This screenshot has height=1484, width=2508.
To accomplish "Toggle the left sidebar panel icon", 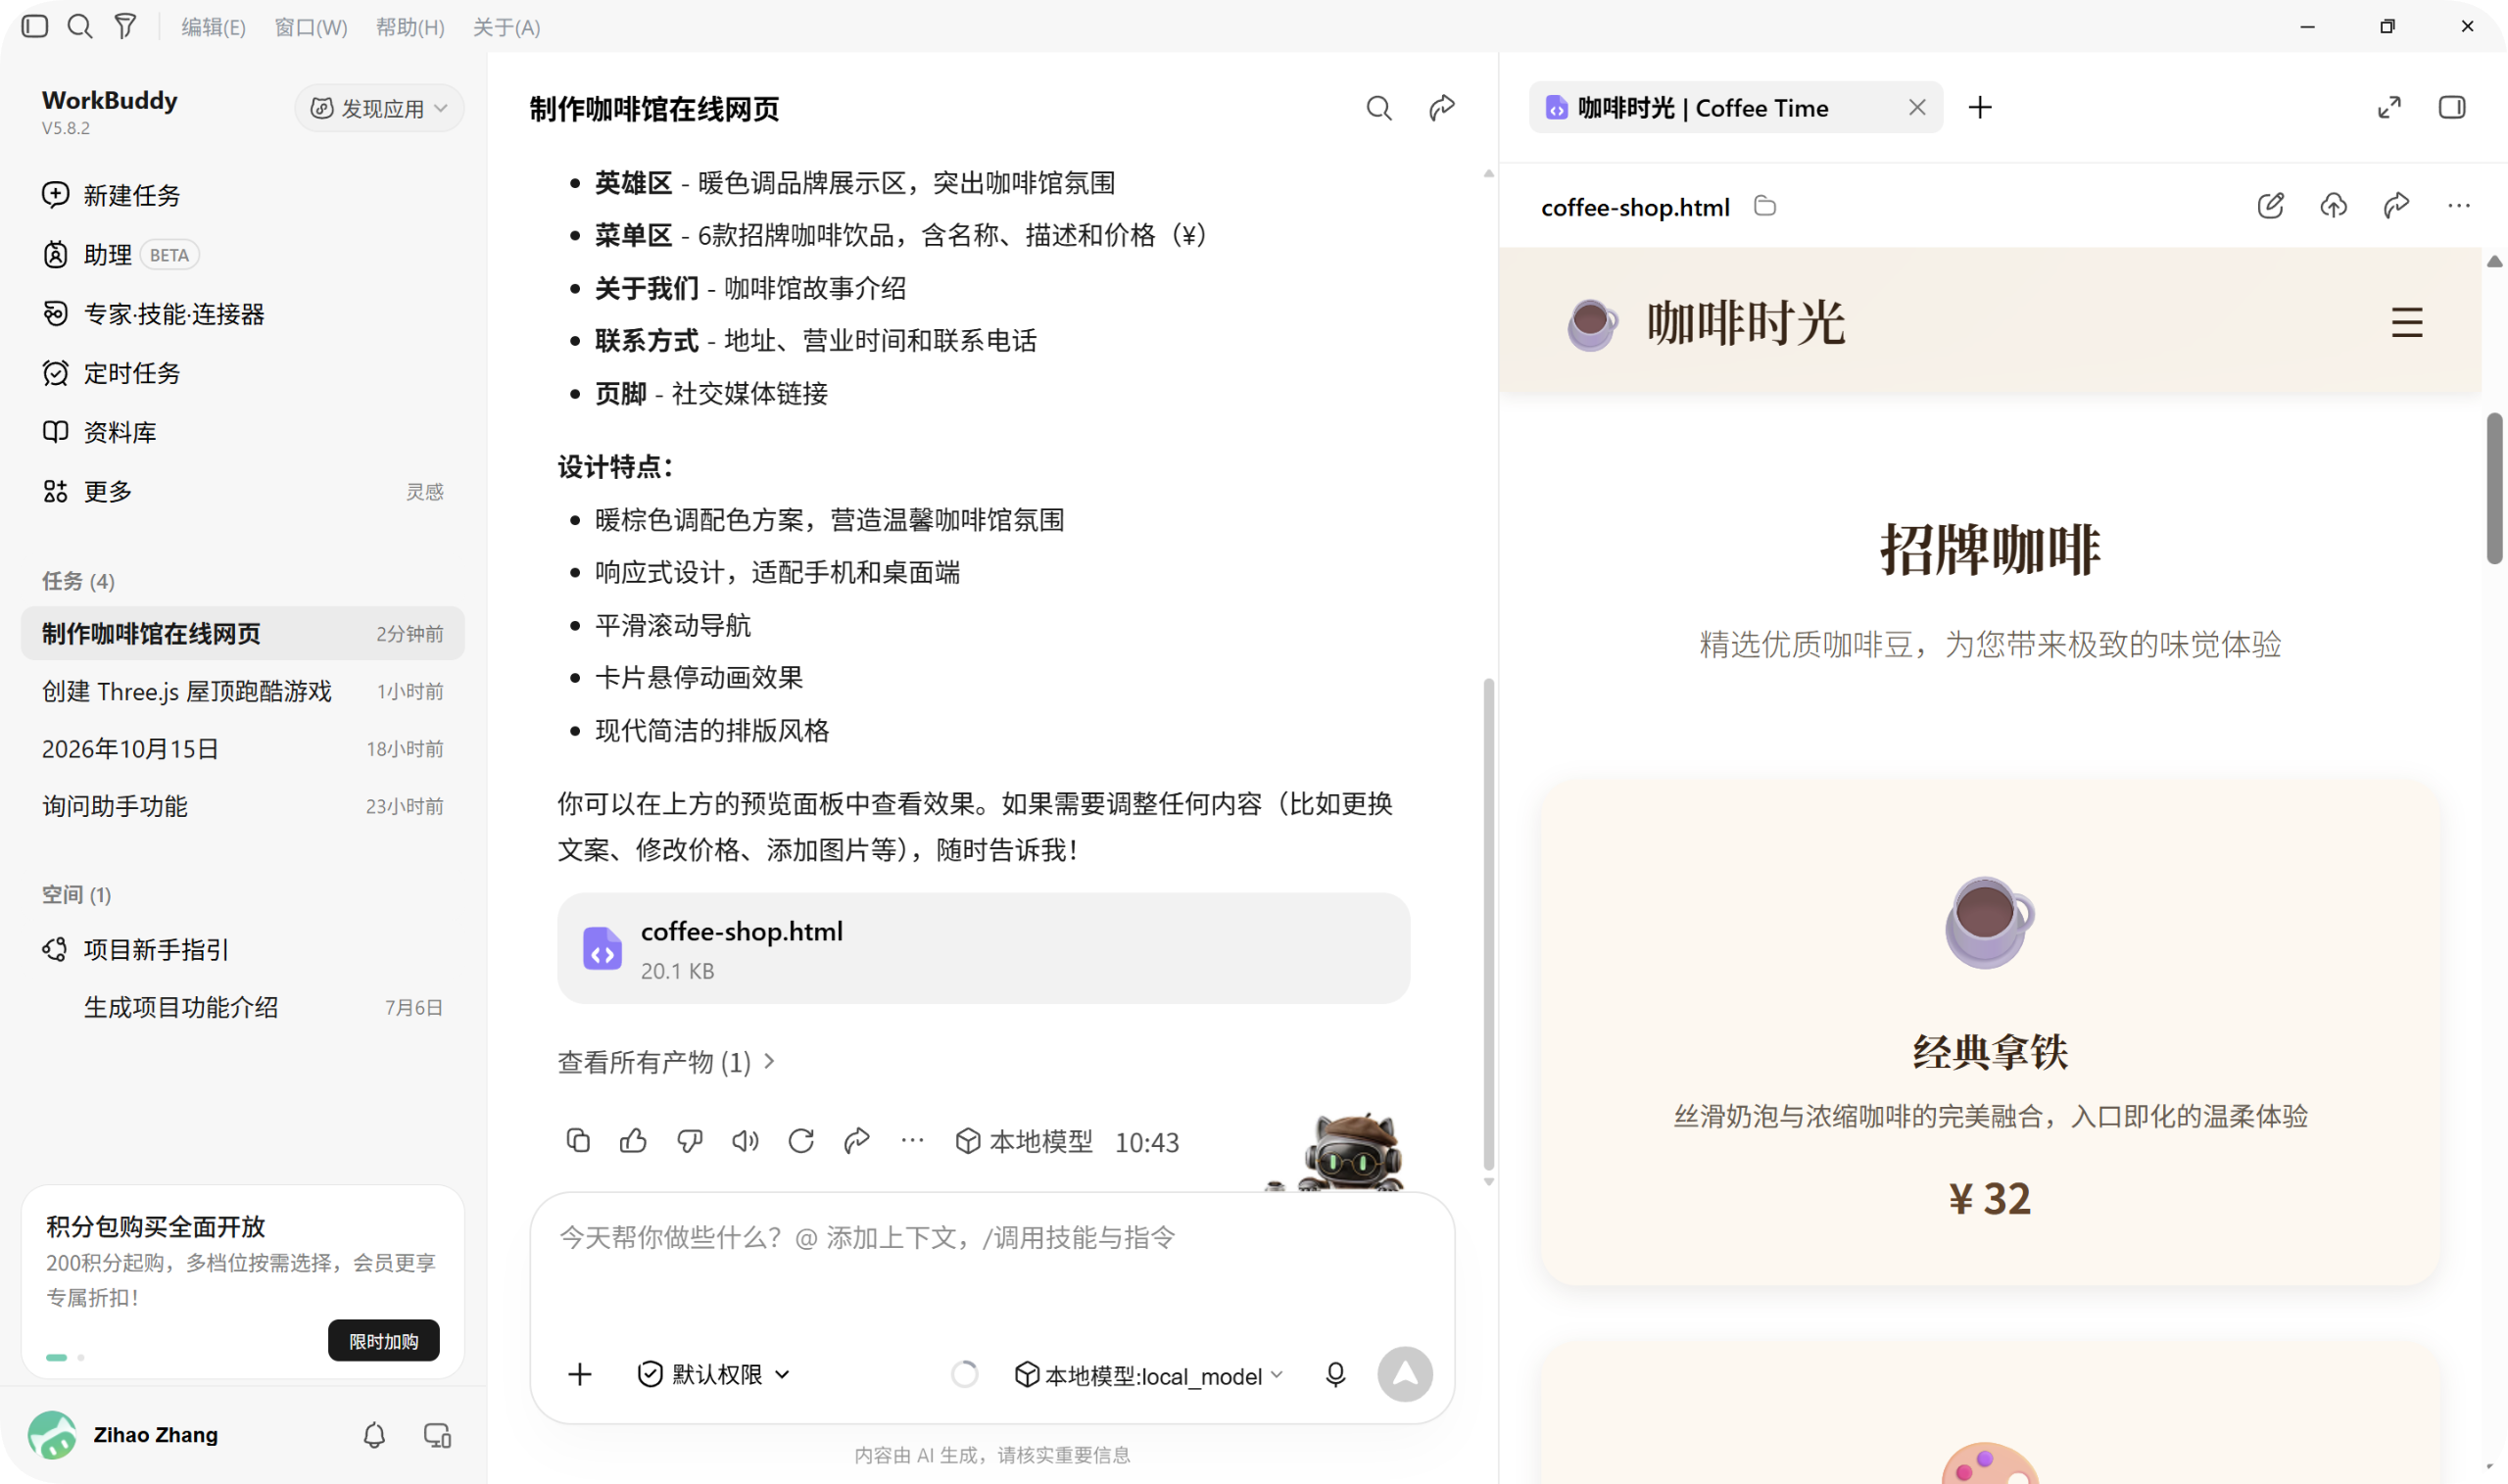I will click(35, 26).
